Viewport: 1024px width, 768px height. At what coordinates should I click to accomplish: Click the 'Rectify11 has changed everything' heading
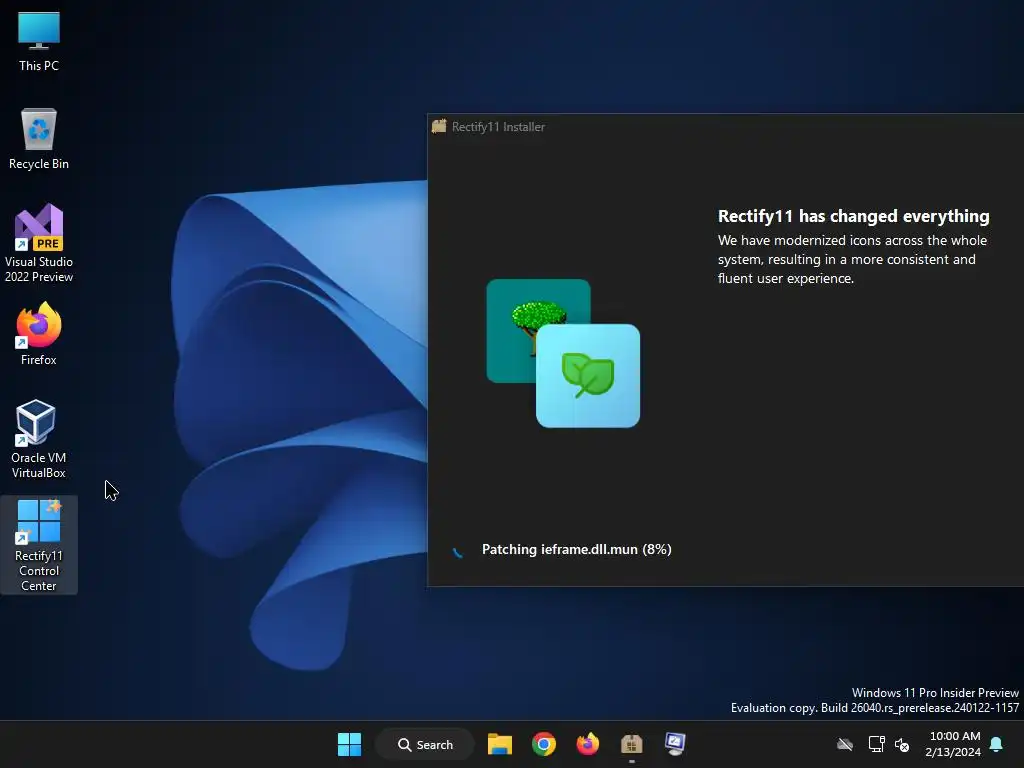(854, 216)
